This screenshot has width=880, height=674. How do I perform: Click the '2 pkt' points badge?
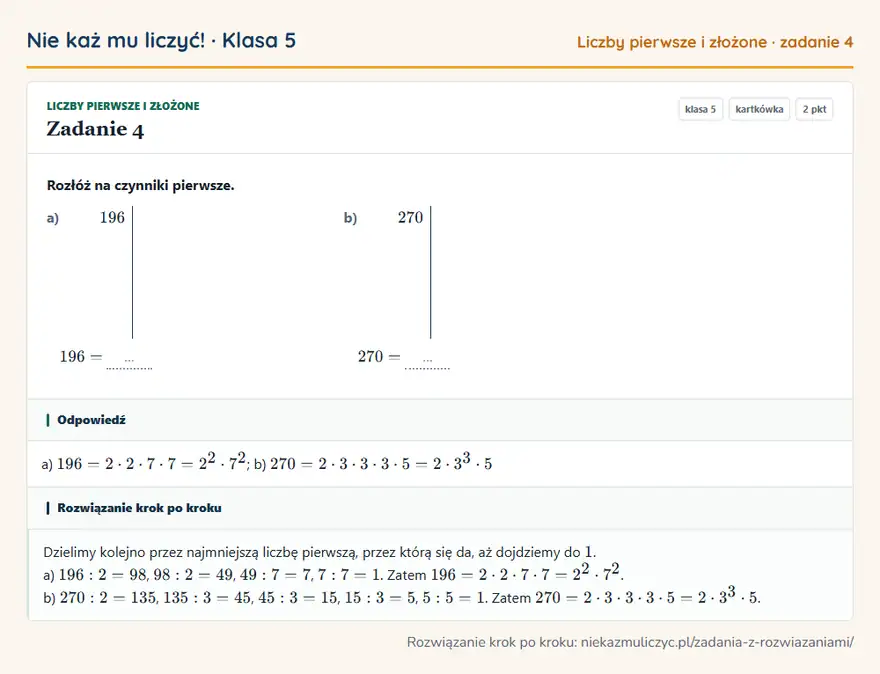pyautogui.click(x=814, y=109)
